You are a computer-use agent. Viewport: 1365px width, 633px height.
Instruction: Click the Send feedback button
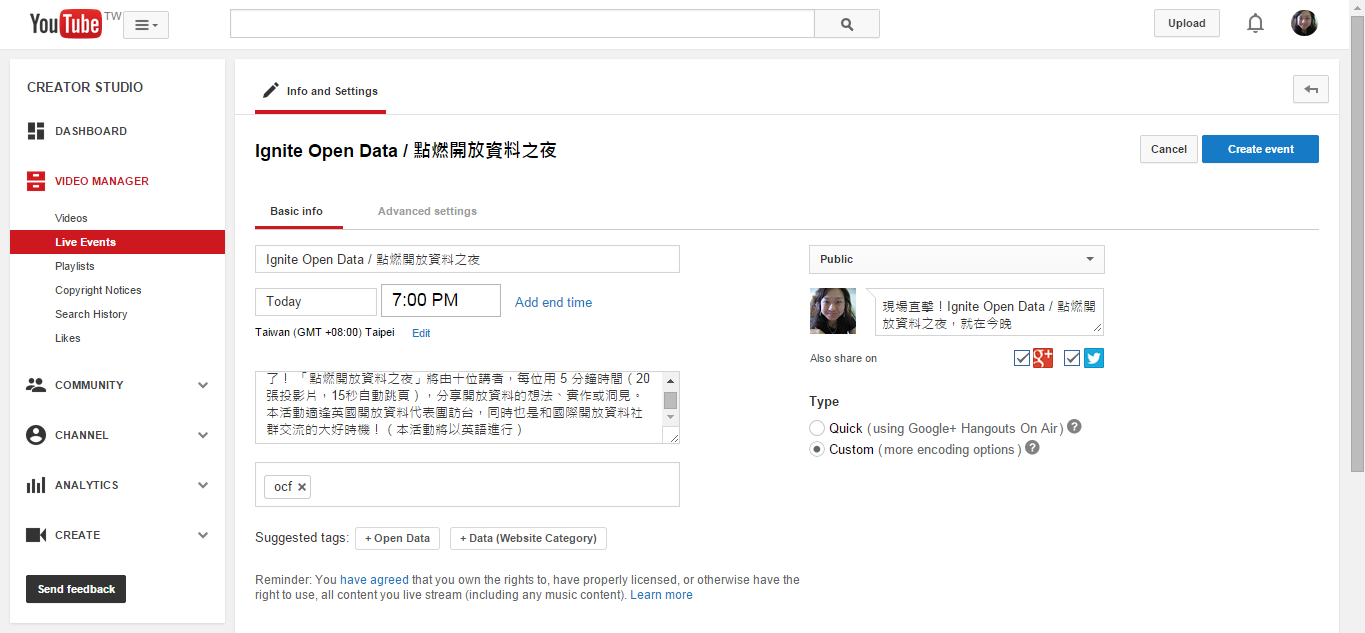pyautogui.click(x=76, y=589)
